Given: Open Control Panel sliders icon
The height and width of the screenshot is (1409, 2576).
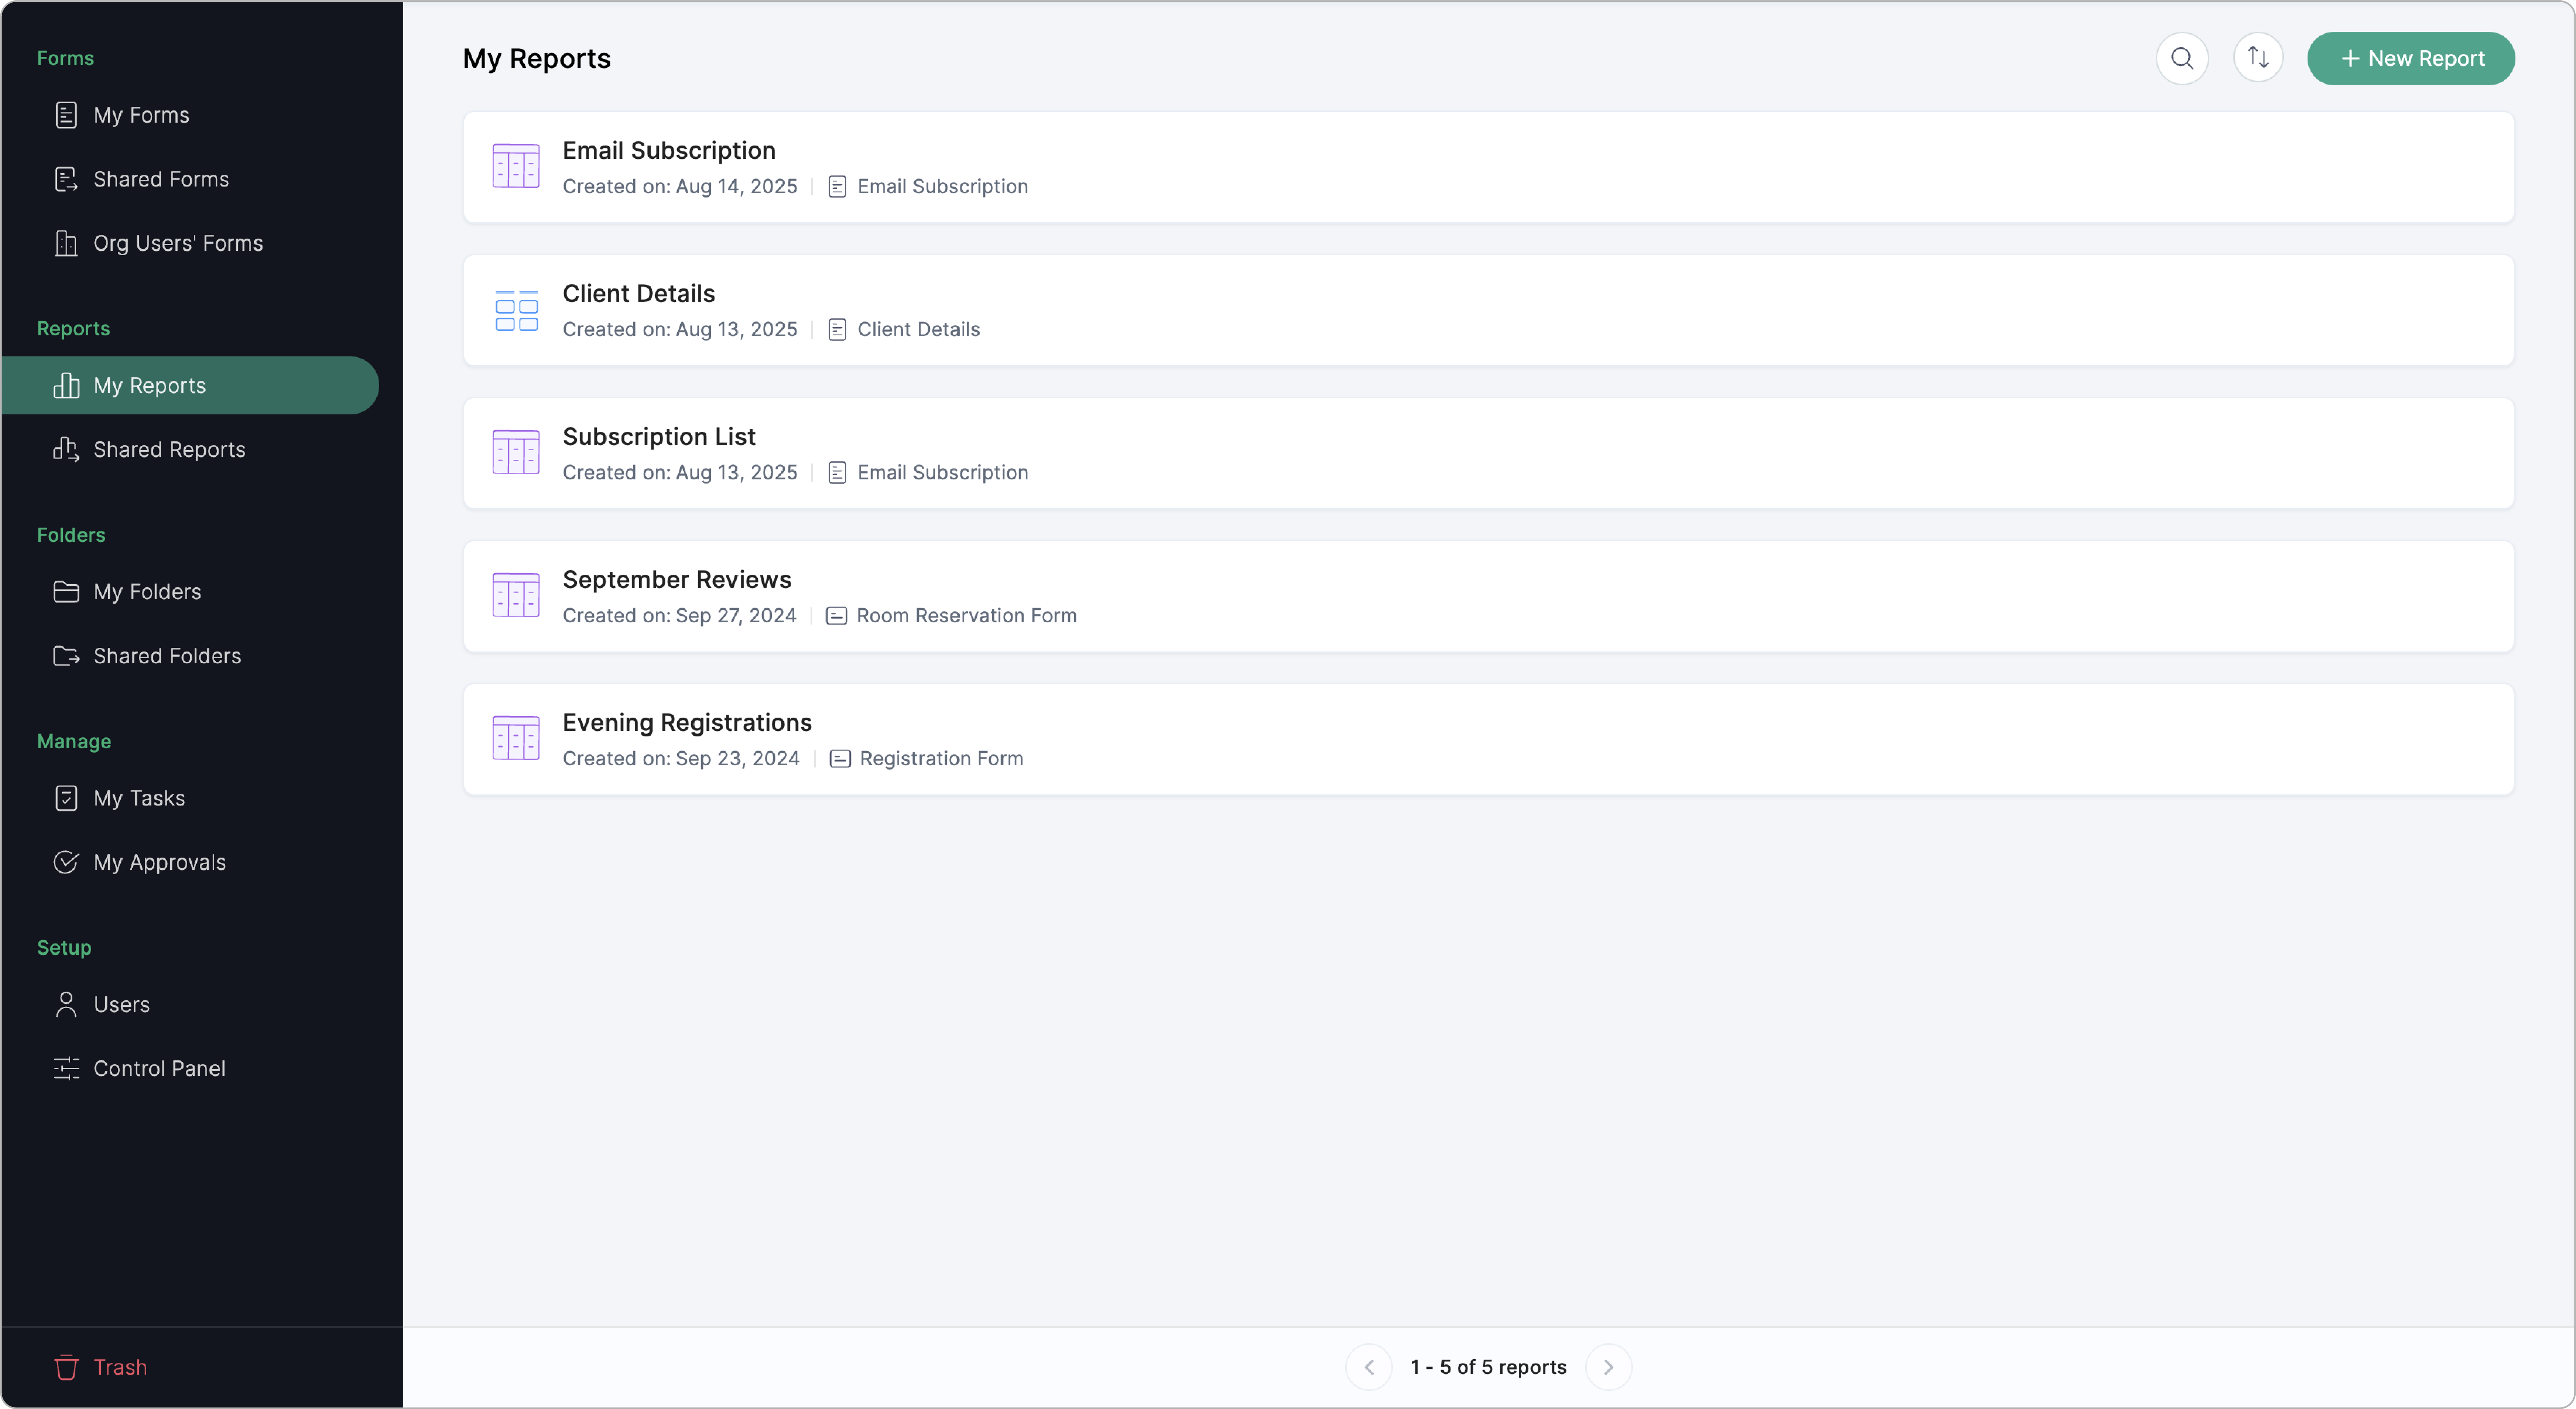Looking at the screenshot, I should [x=66, y=1068].
